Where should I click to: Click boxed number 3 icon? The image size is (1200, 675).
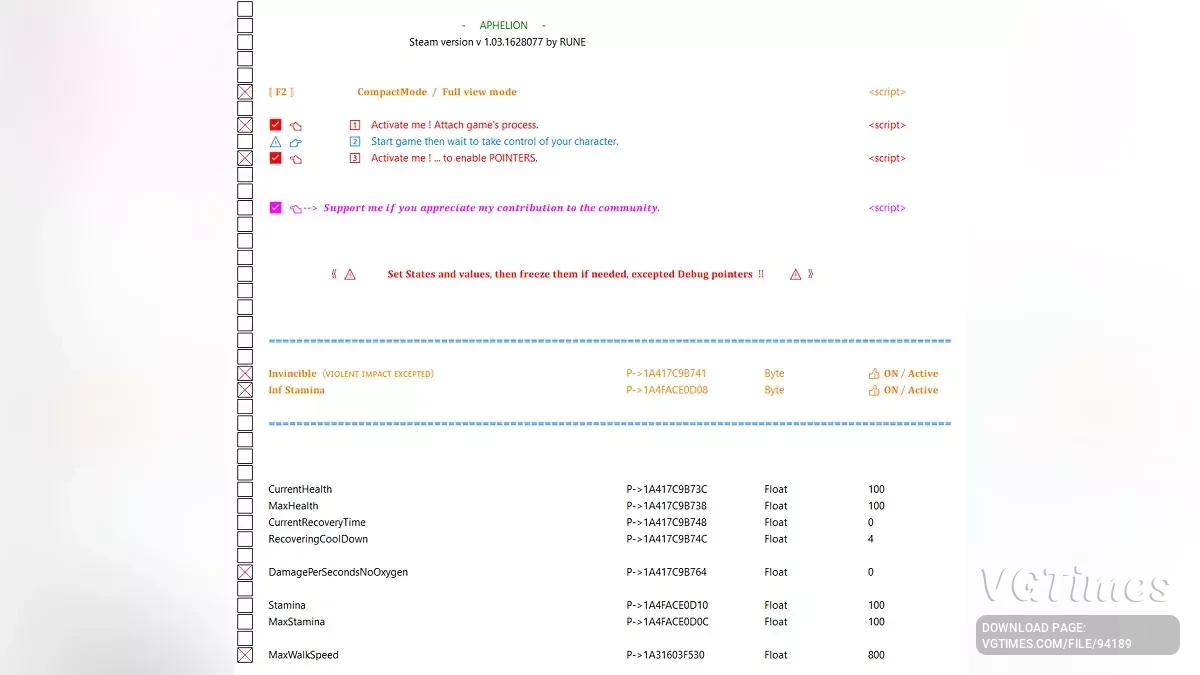pos(354,158)
